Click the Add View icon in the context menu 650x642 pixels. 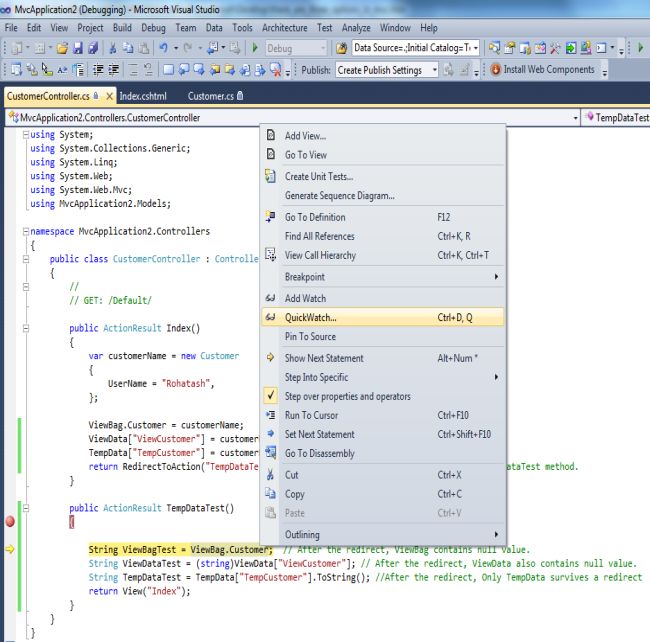pos(270,136)
